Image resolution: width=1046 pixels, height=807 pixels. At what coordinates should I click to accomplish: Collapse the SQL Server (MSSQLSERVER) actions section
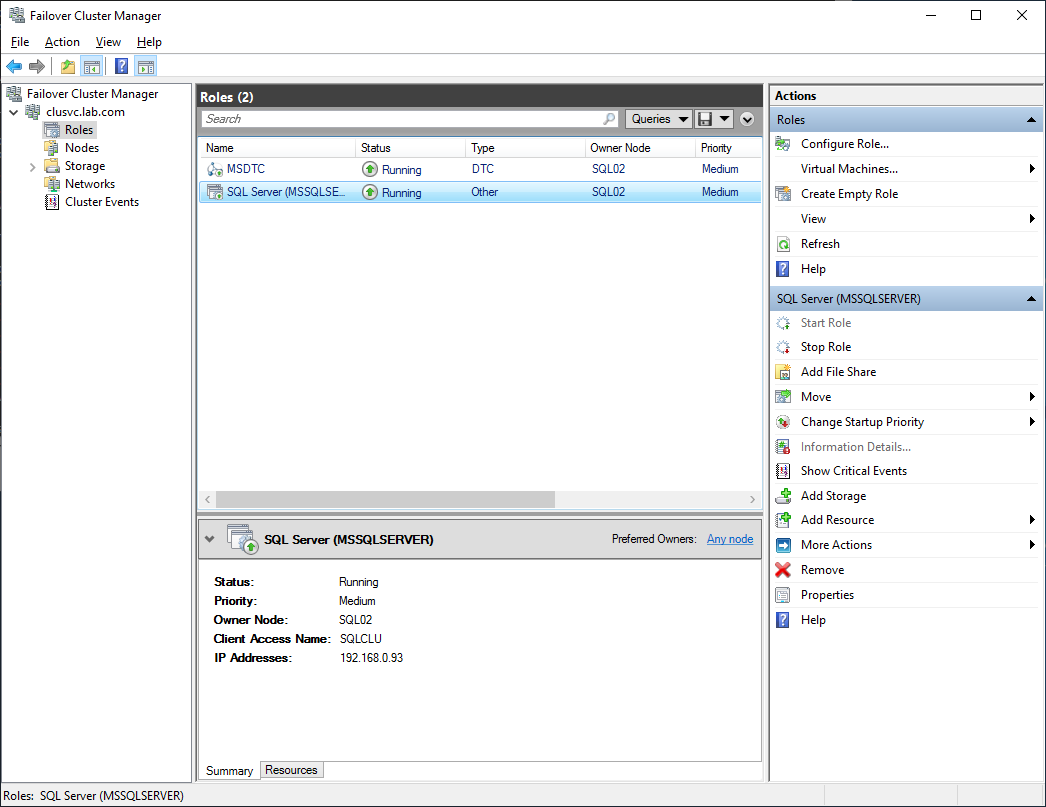pyautogui.click(x=1031, y=299)
